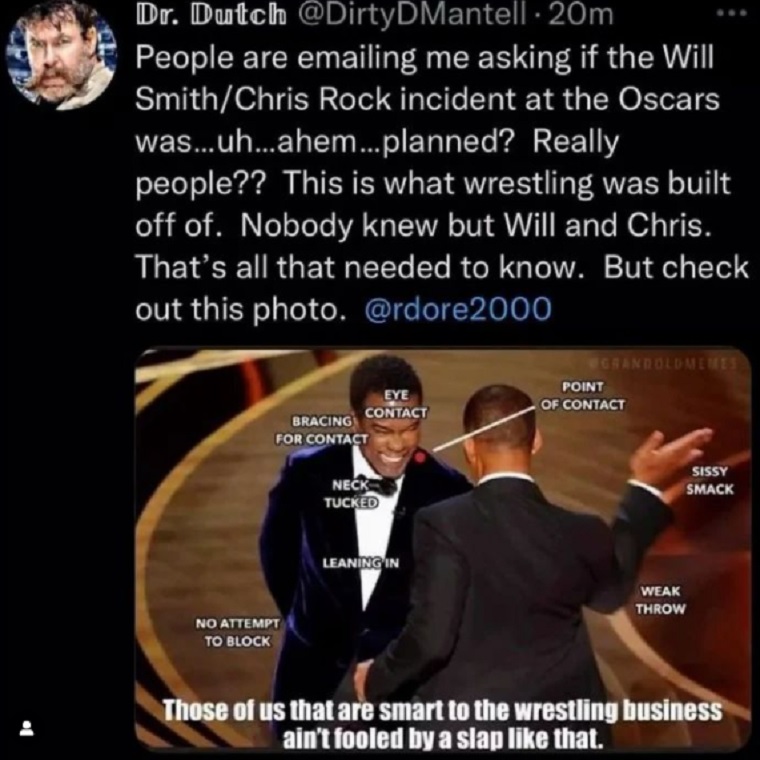The width and height of the screenshot is (760, 760).
Task: Open the @DirtyDMantell handle link
Action: point(412,15)
